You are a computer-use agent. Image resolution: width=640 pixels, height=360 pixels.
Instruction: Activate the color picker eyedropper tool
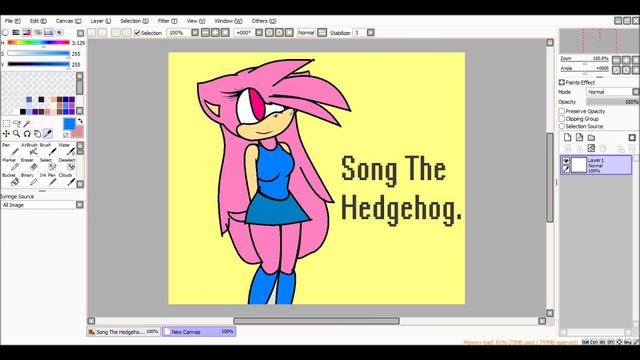48,133
